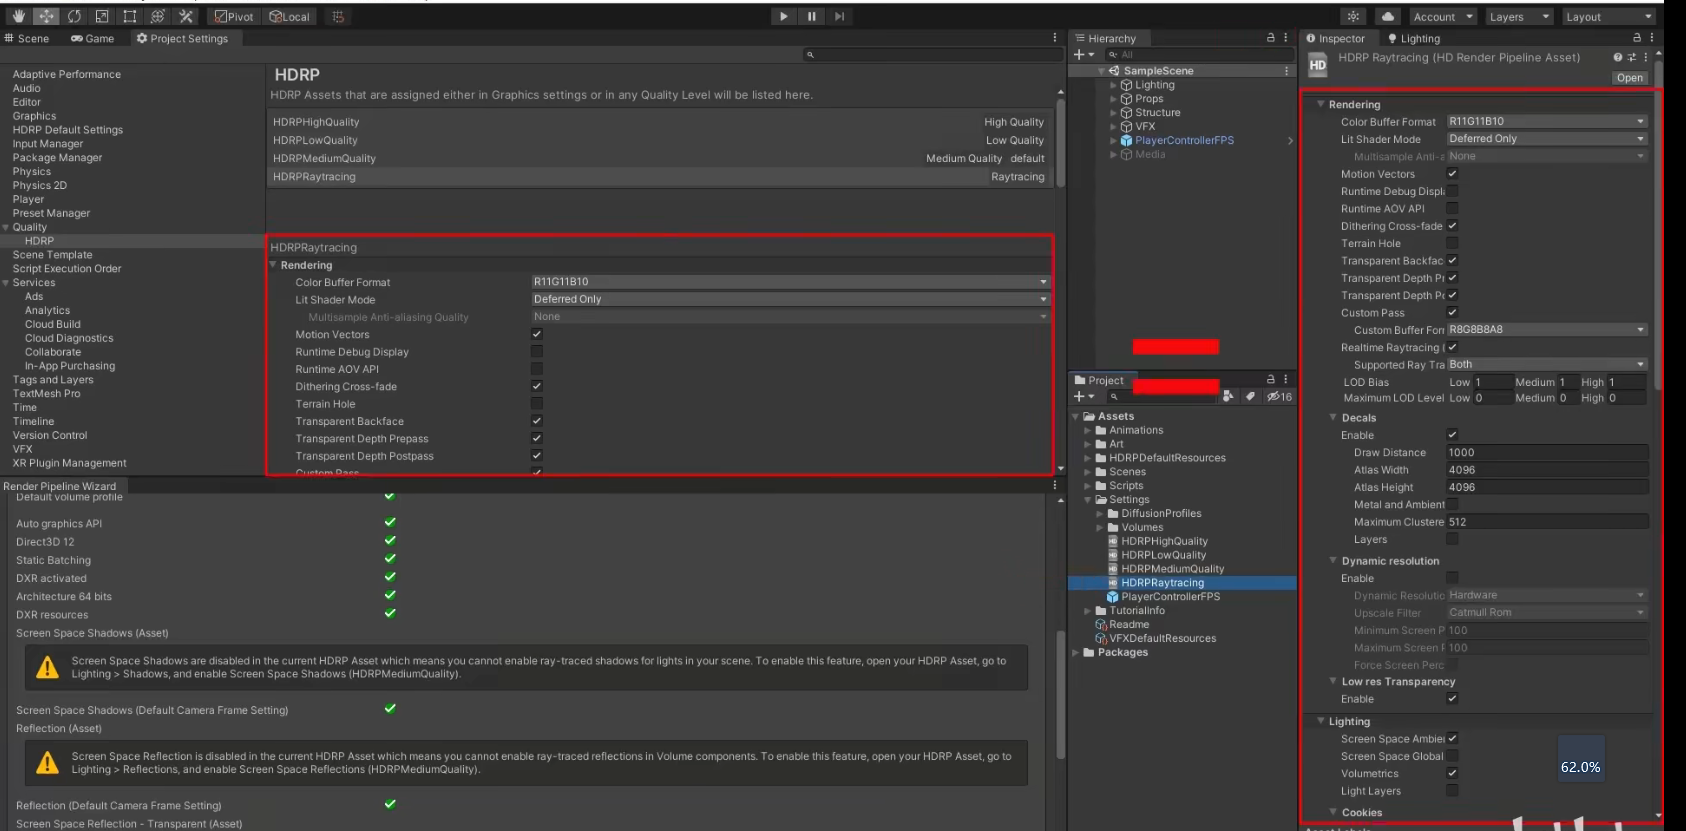Enable Terrain Hole checkbox in Project Settings
Screen dimensions: 1686x831
pos(537,403)
